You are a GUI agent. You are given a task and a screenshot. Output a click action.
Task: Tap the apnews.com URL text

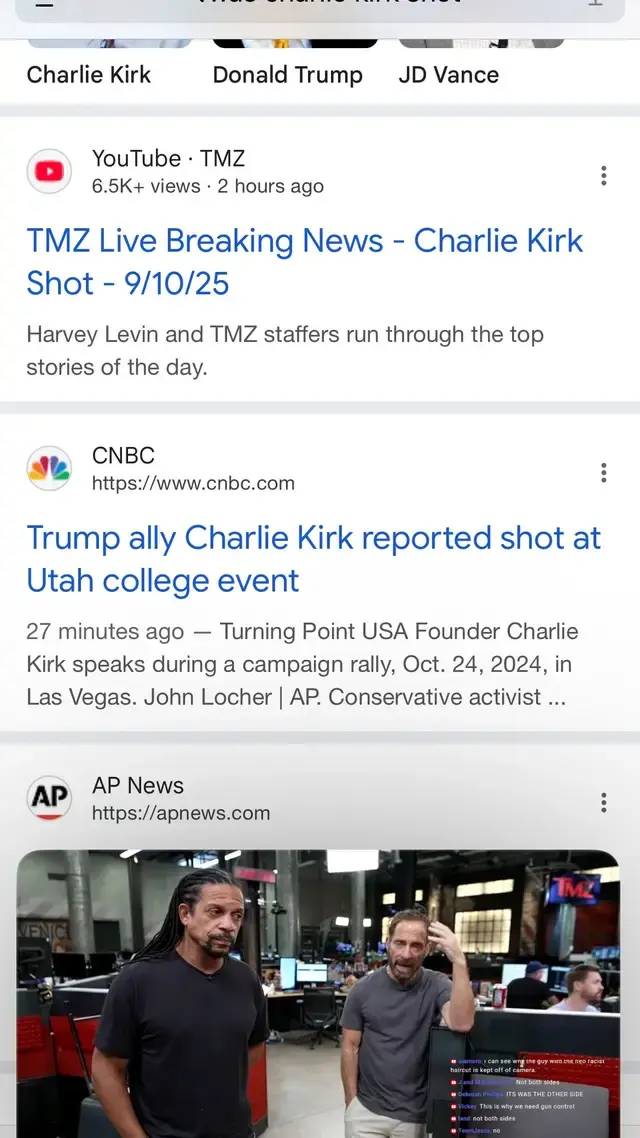click(x=181, y=813)
